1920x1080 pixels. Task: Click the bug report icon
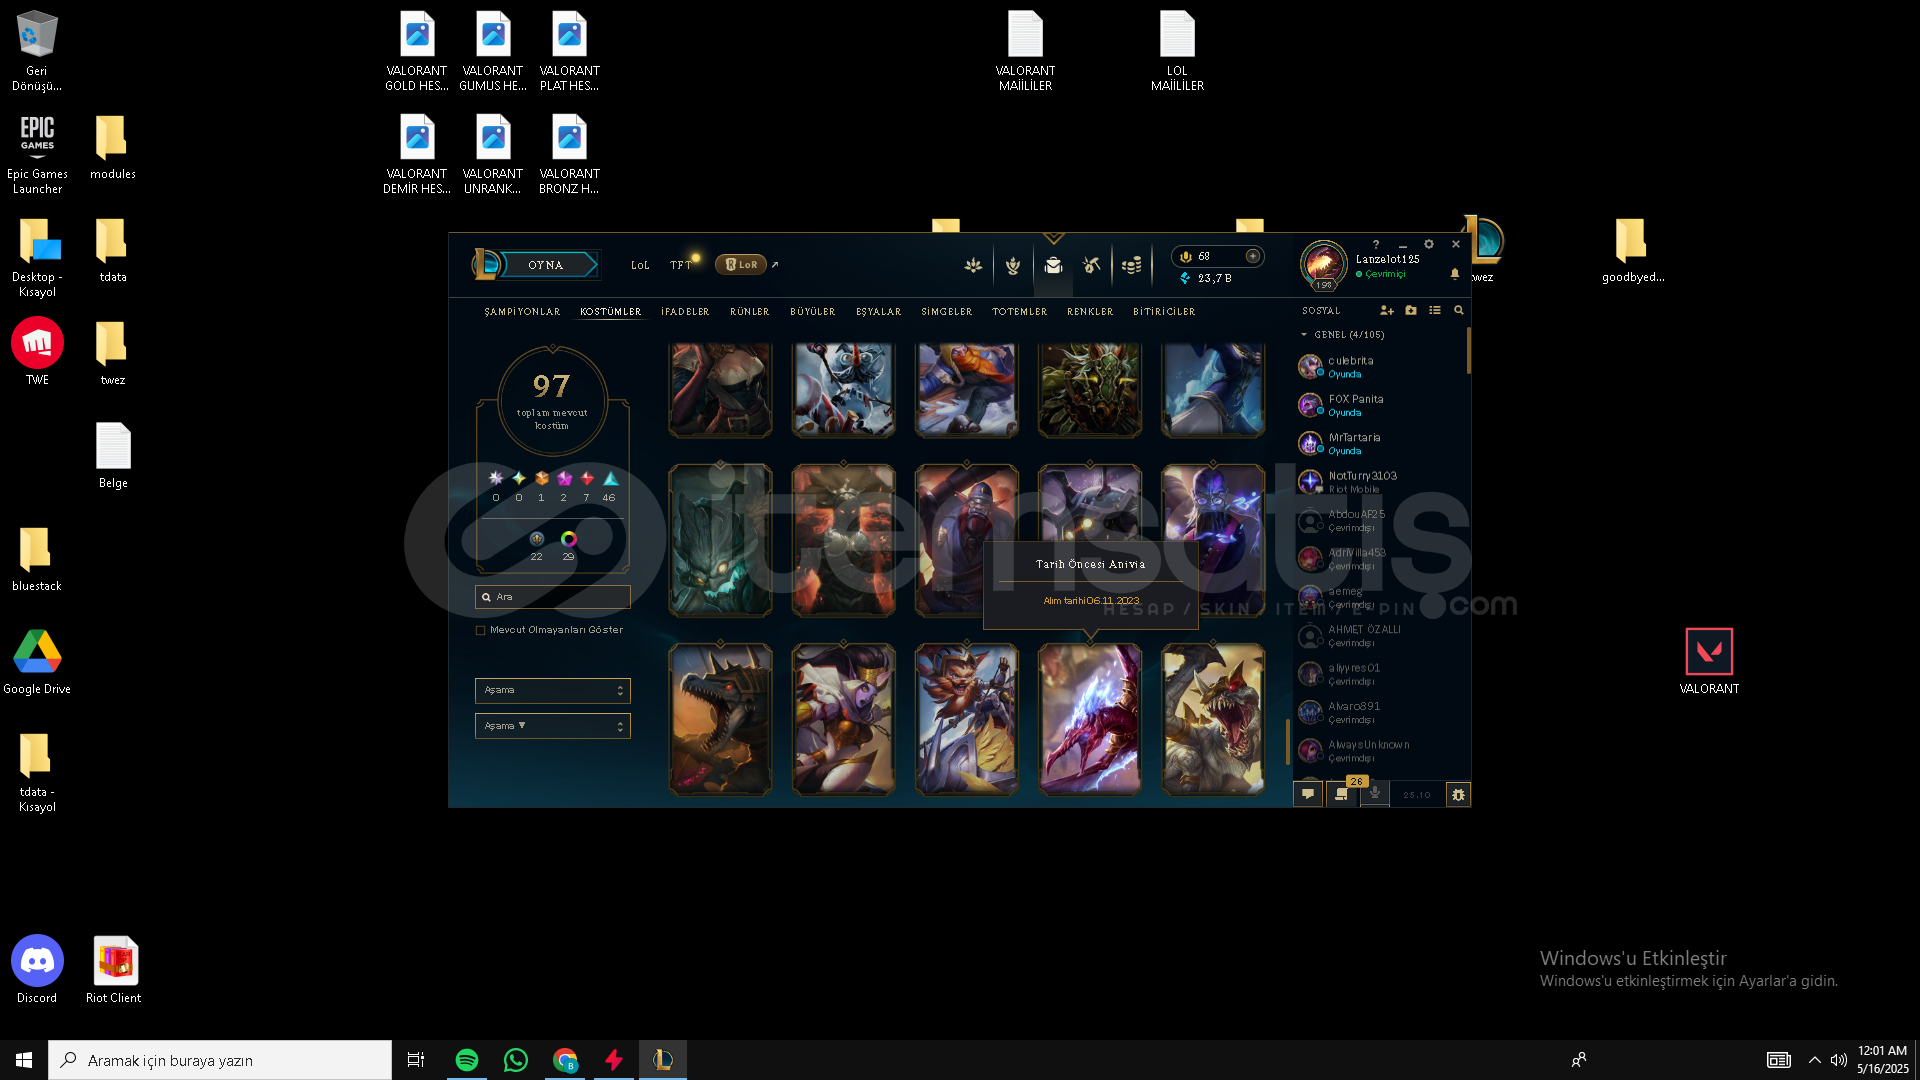pyautogui.click(x=1458, y=795)
